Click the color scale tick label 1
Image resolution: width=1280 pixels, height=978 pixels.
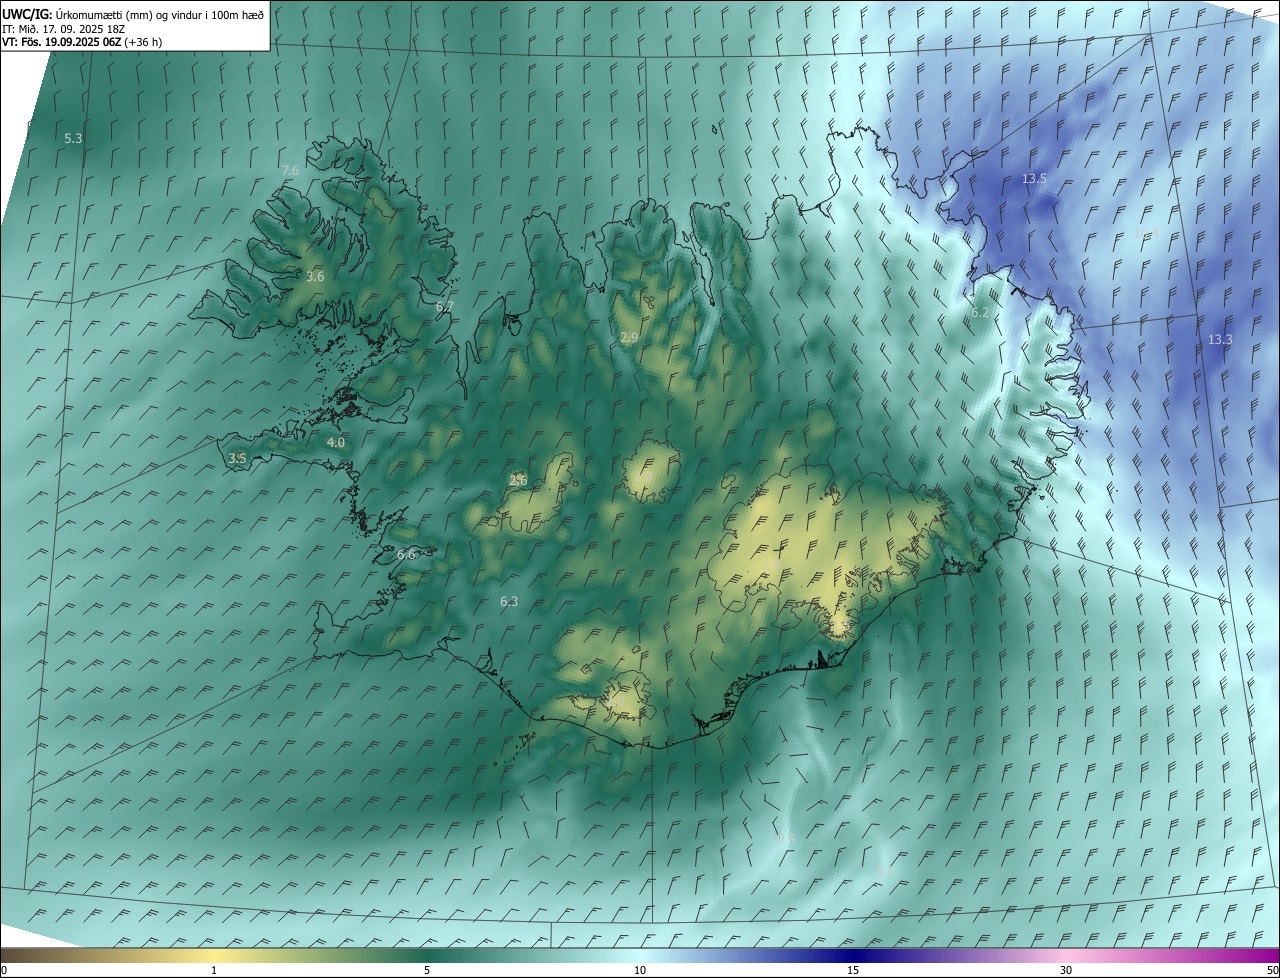point(214,970)
